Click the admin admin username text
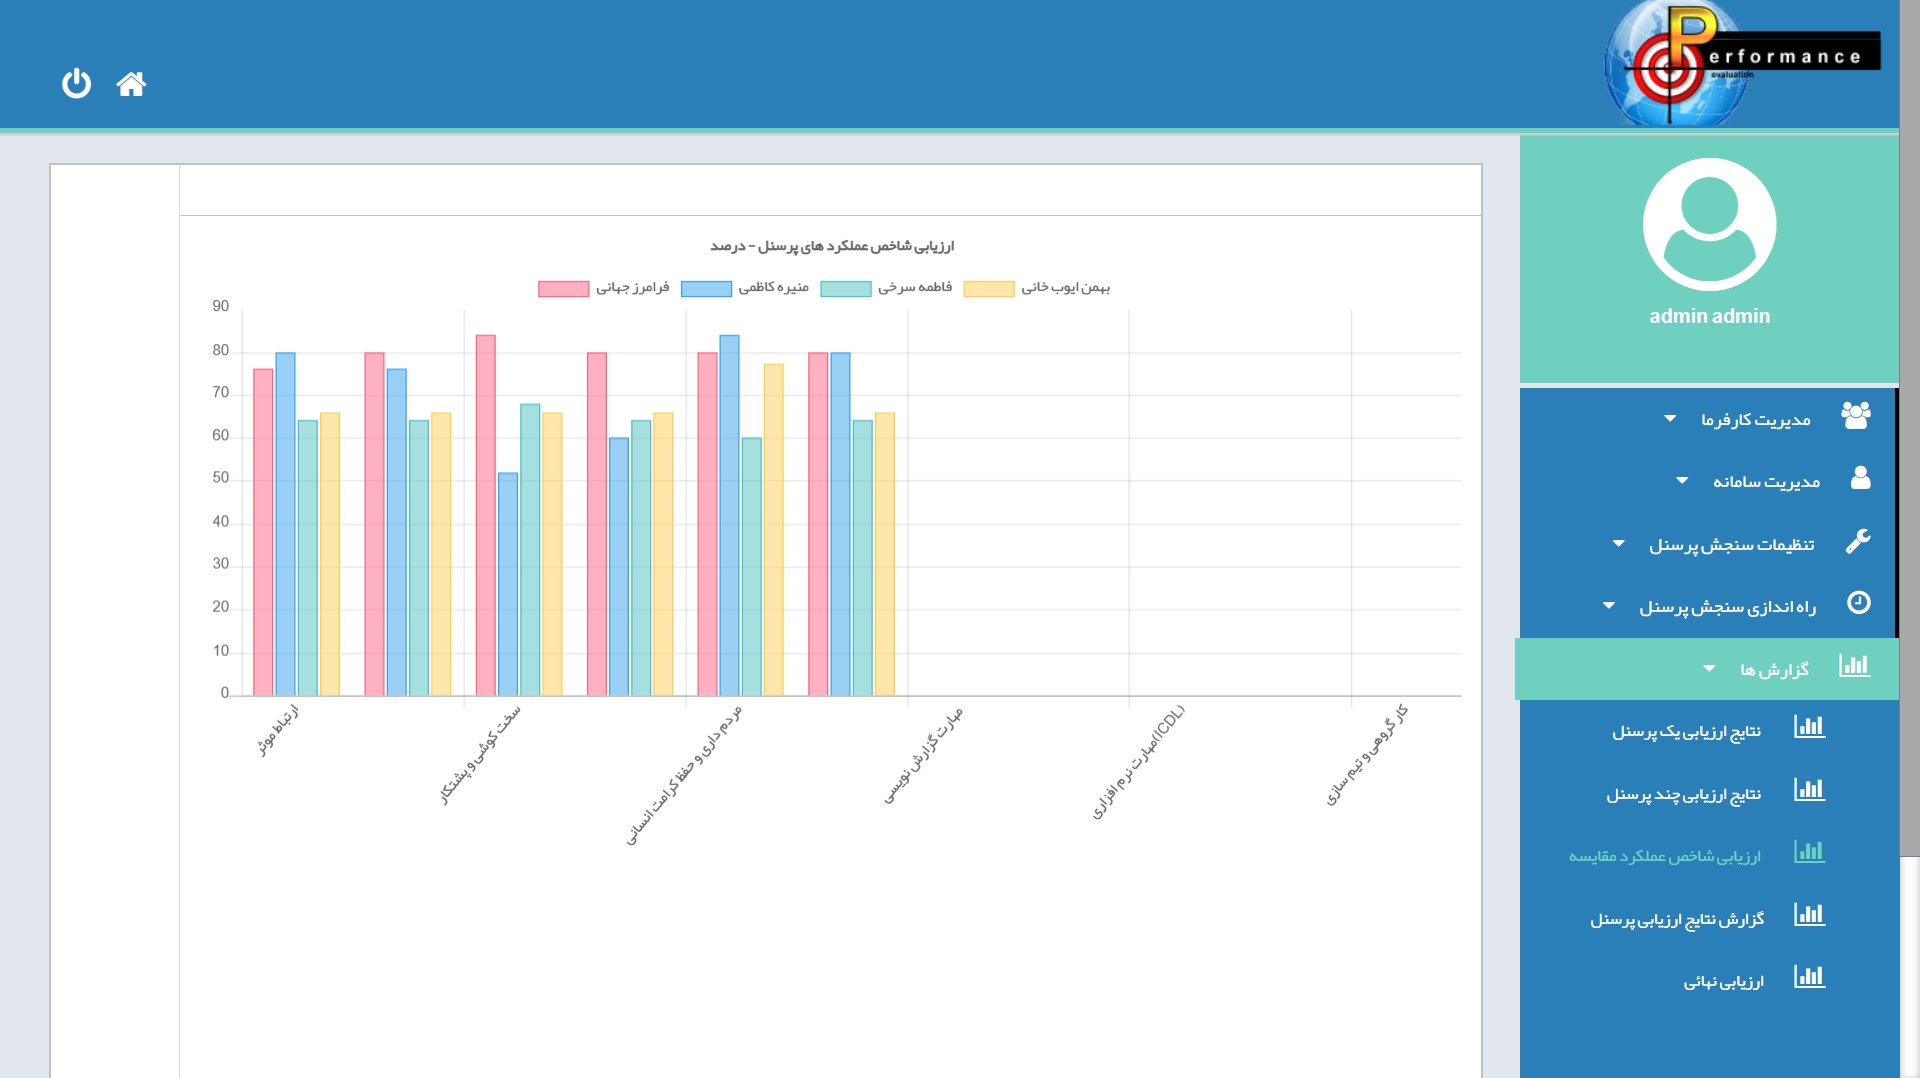 (1709, 316)
